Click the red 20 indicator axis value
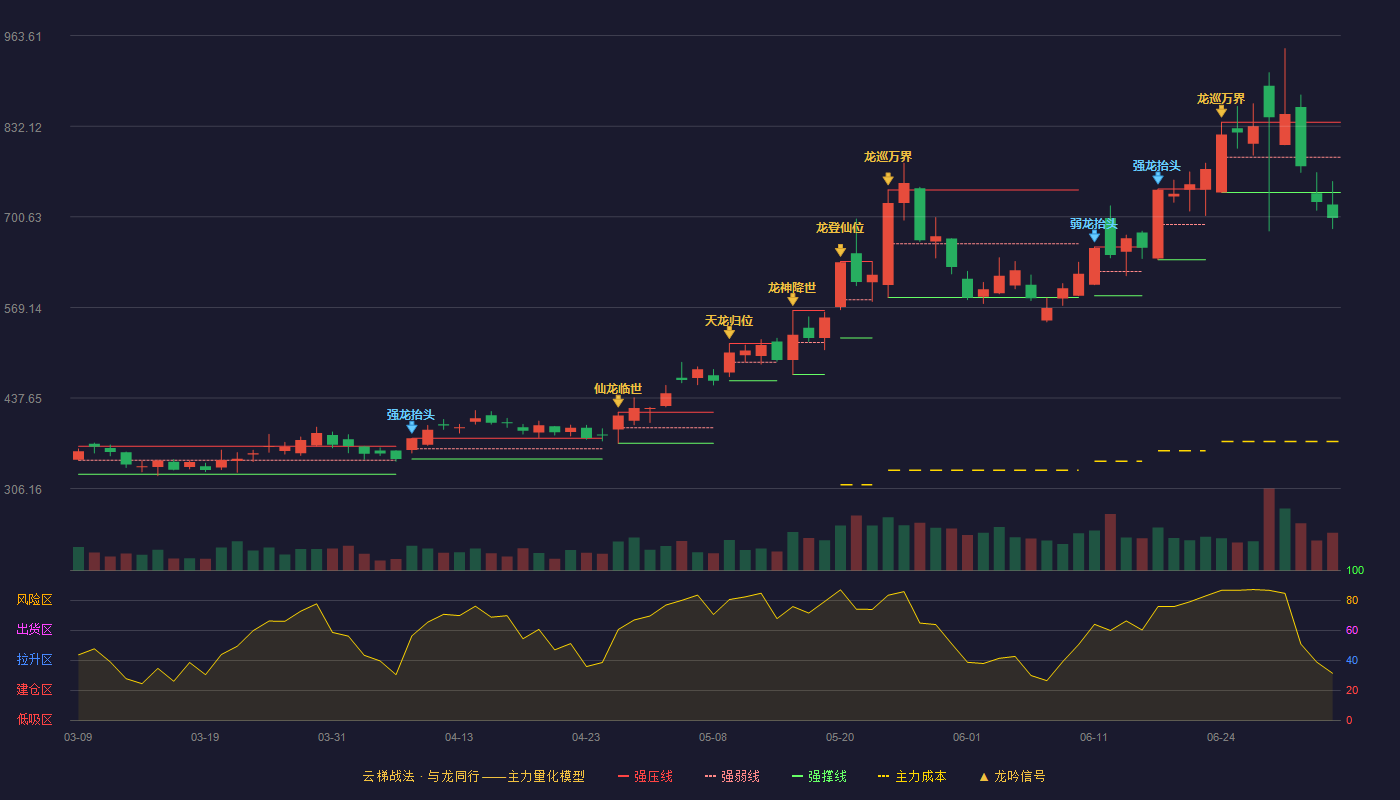1400x800 pixels. [1351, 690]
